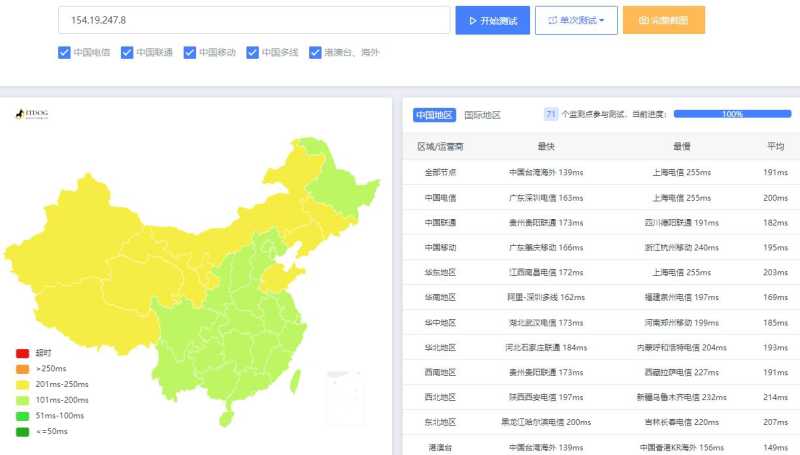Click the 福建泉州电信 197ms cell
The image size is (800, 455).
click(x=682, y=297)
